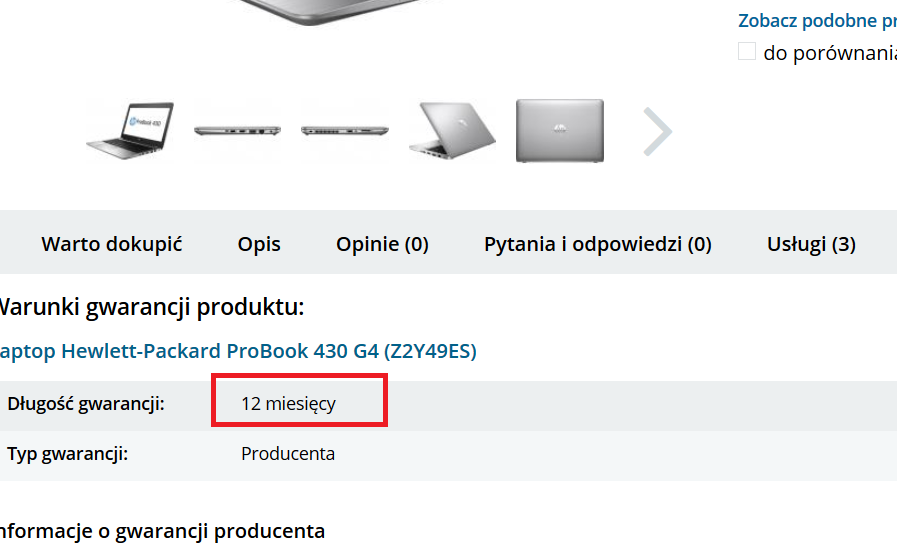Screen dimensions: 897x551
Task: Switch to 'Opis' tab
Action: 259,244
